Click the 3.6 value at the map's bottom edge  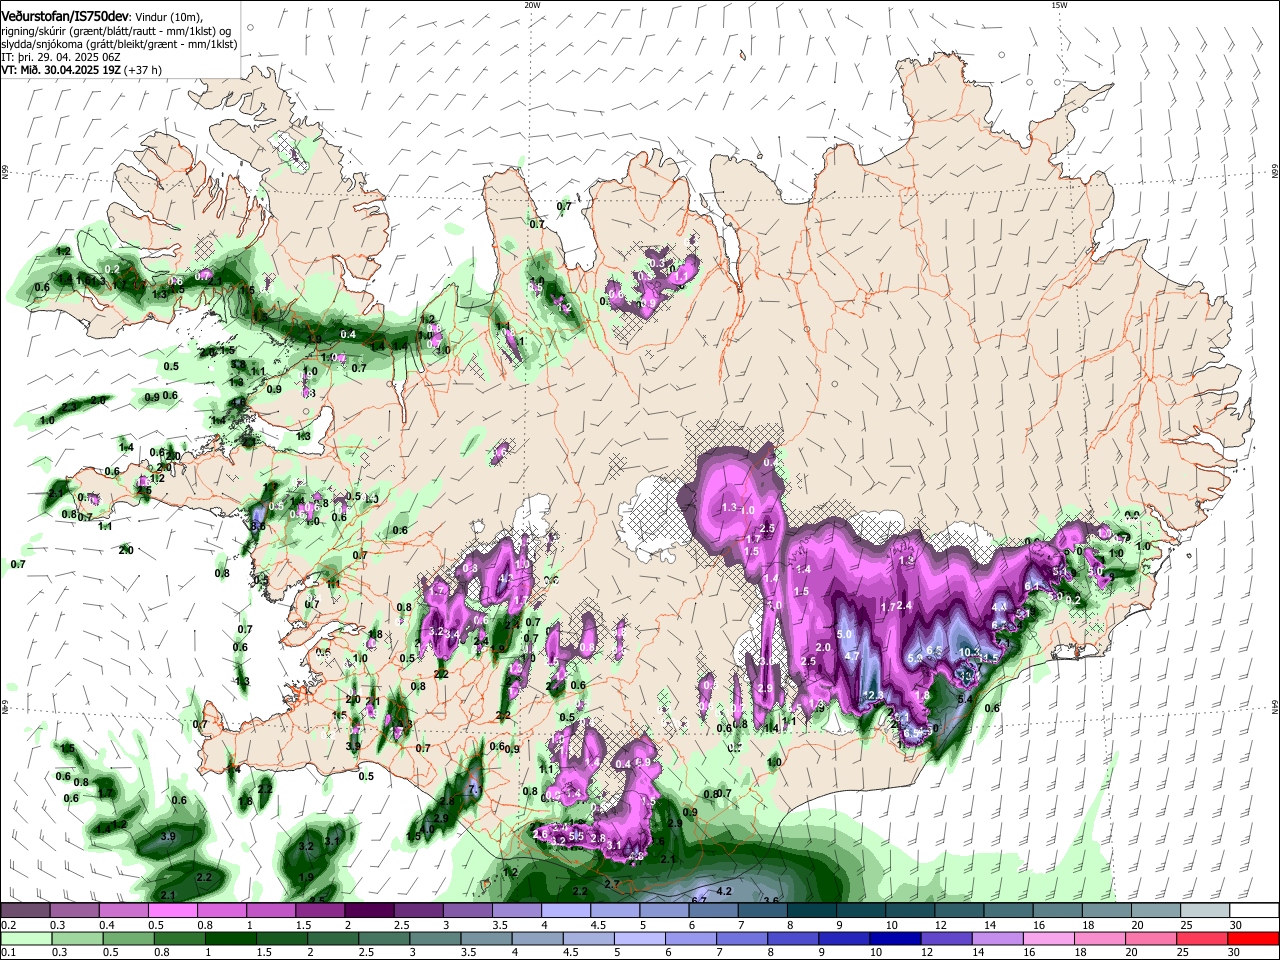coord(771,900)
